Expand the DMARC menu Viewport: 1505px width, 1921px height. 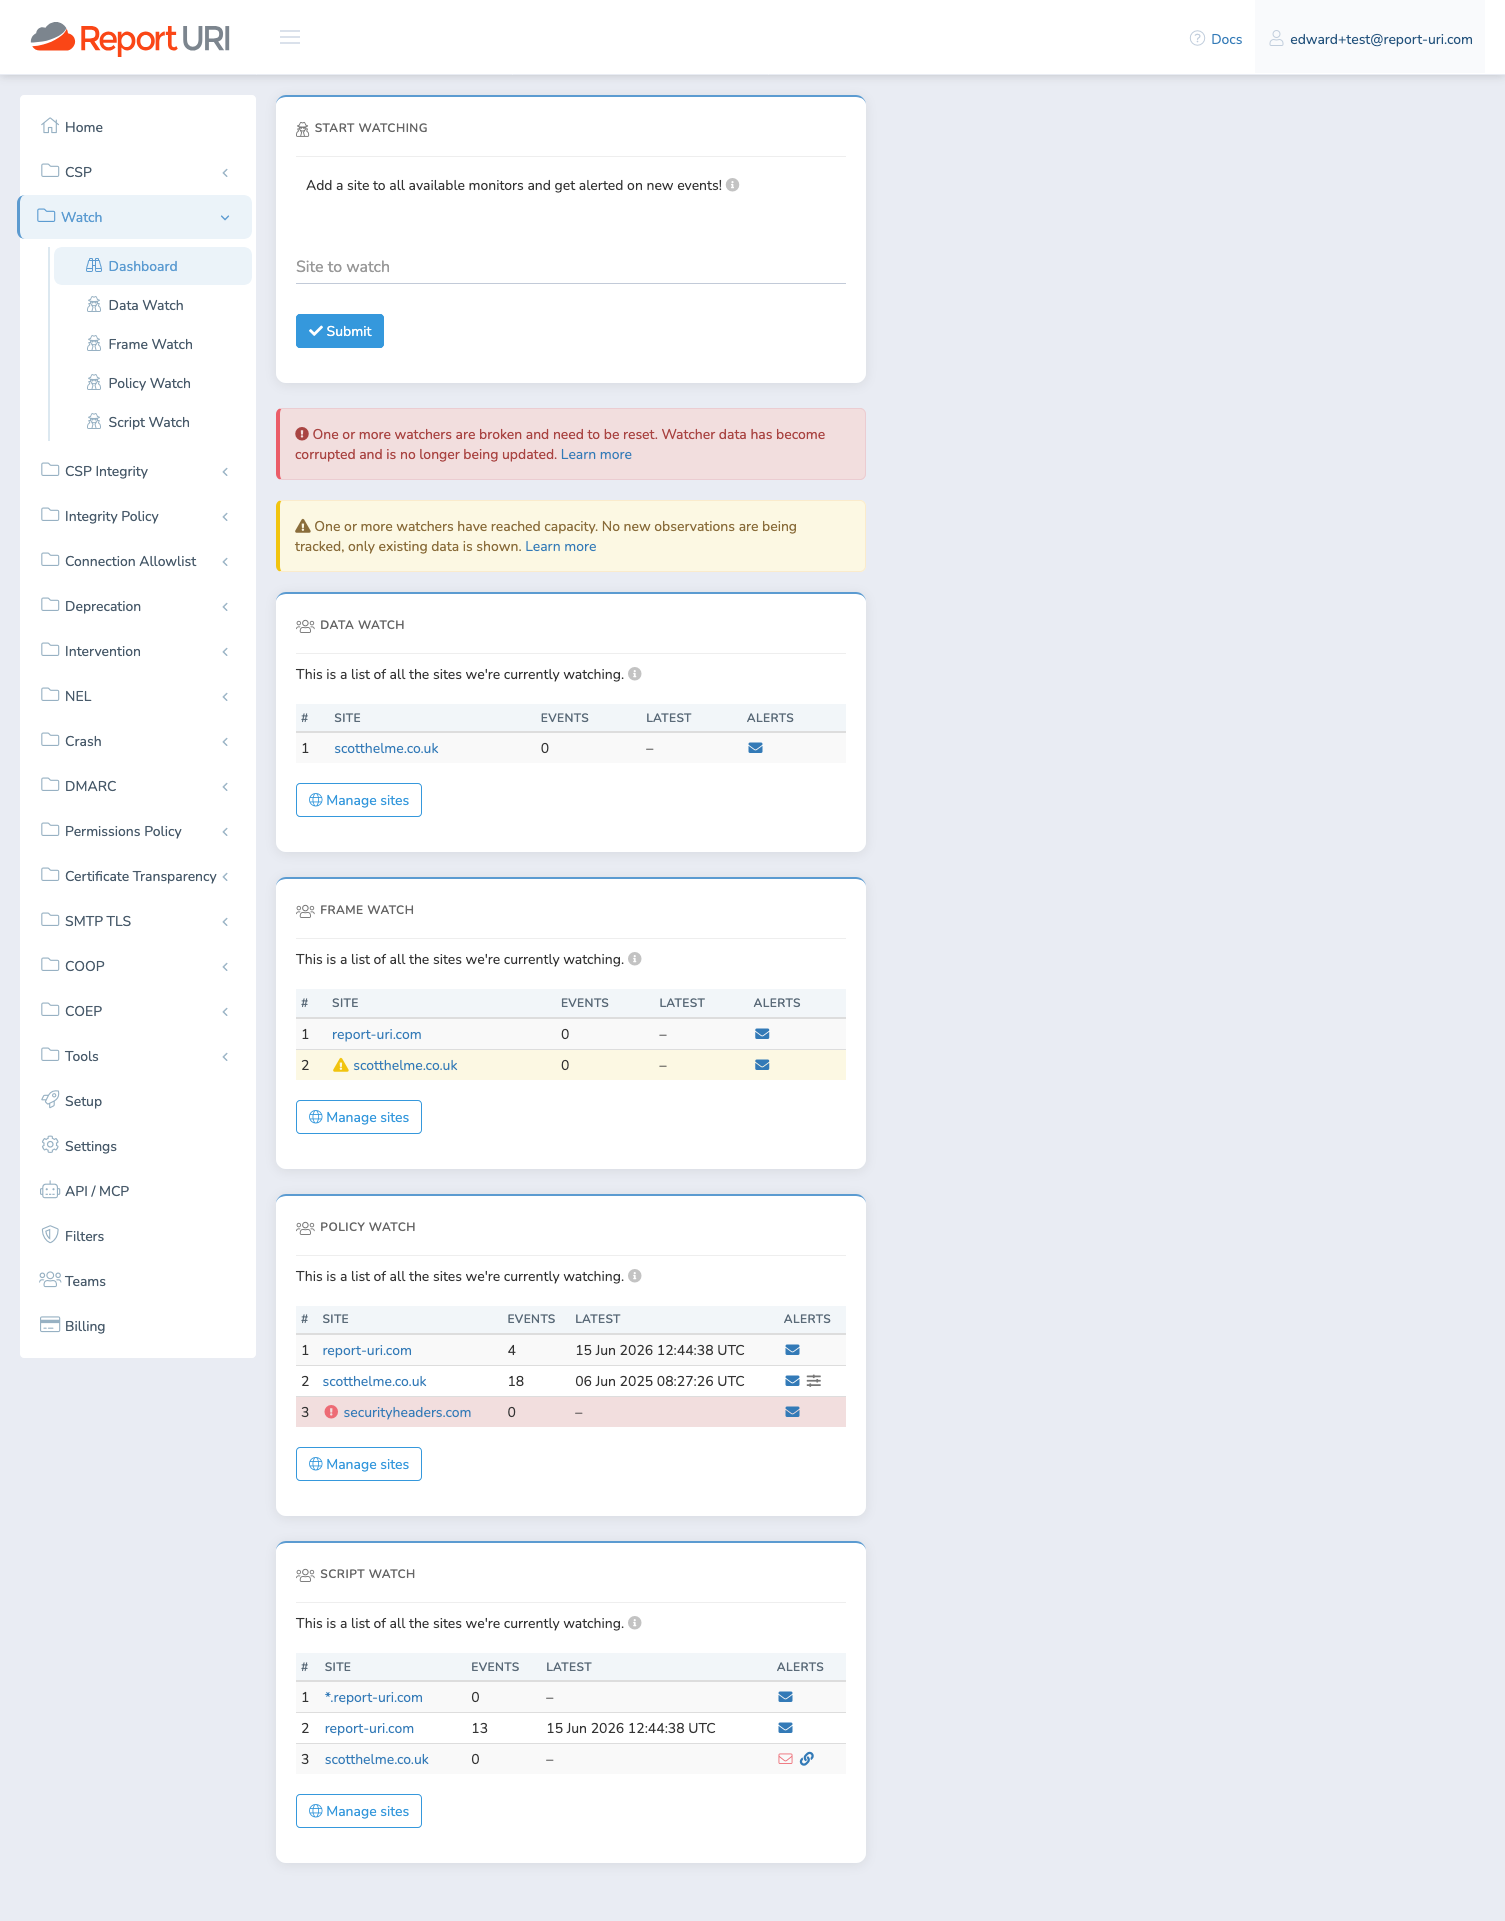click(138, 786)
